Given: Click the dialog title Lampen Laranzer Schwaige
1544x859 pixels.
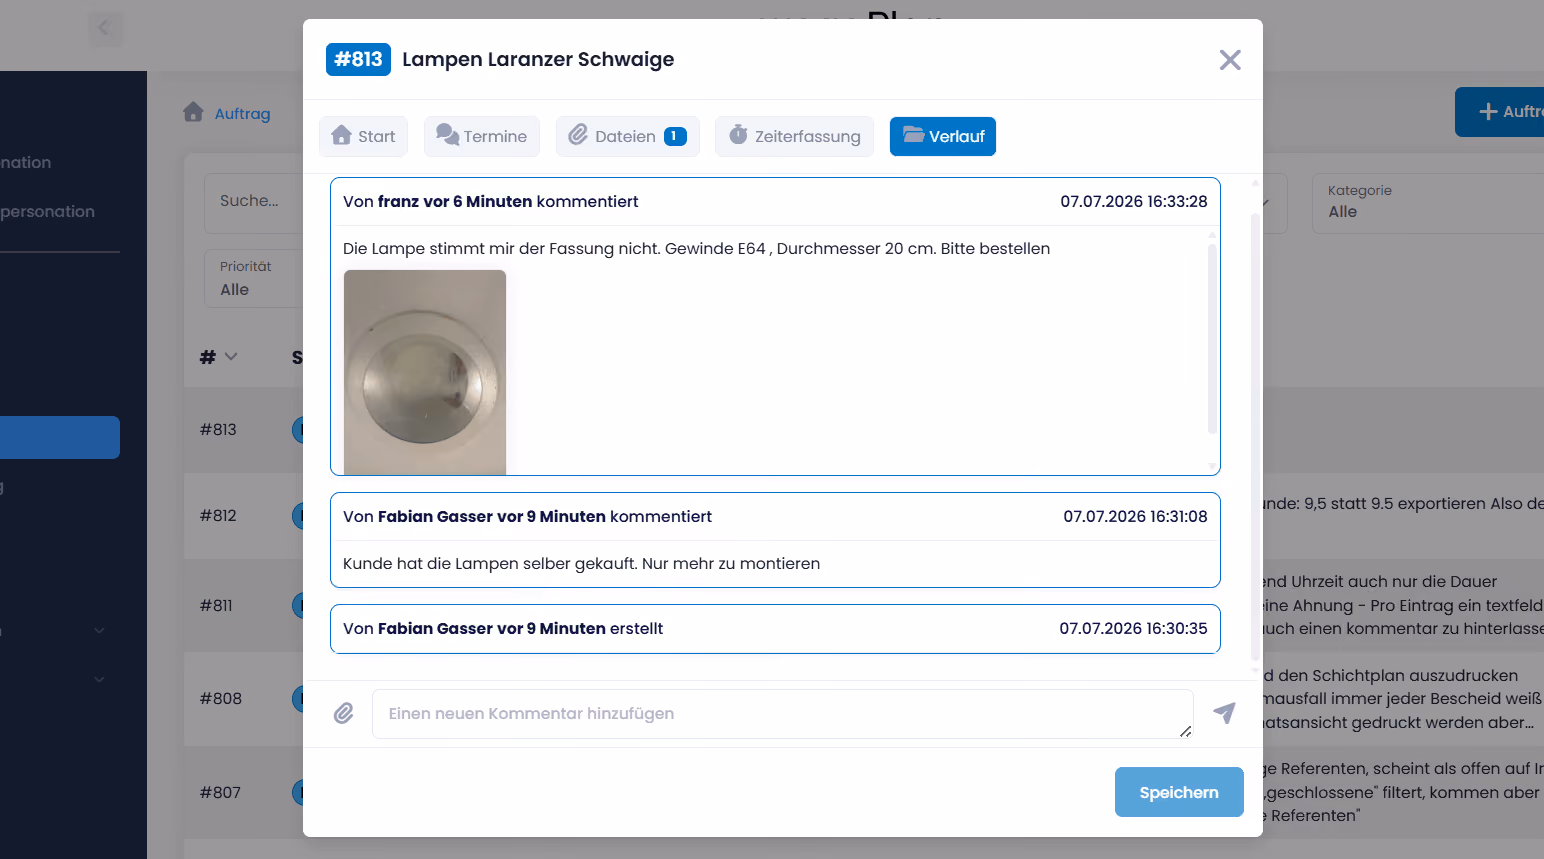Looking at the screenshot, I should click(538, 59).
